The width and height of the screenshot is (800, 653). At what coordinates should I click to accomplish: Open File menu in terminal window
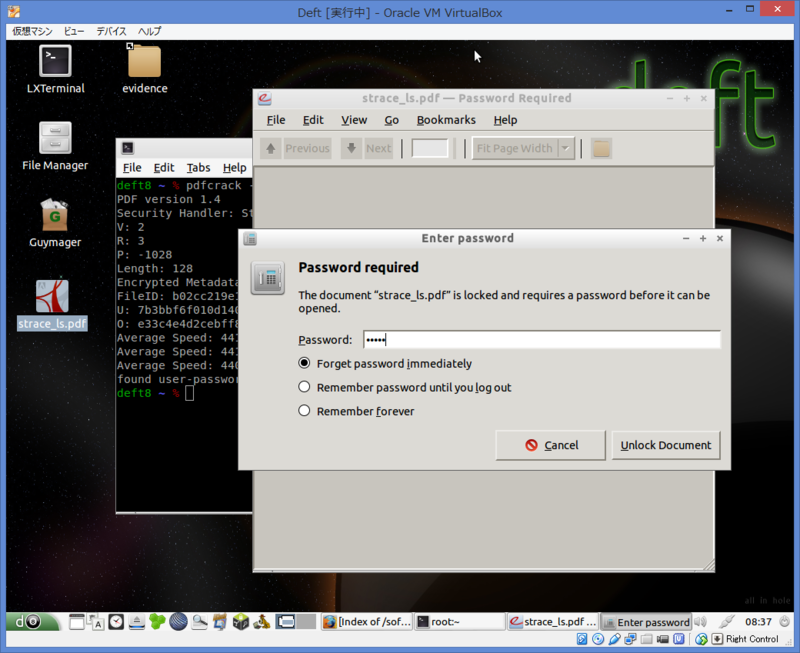click(132, 168)
